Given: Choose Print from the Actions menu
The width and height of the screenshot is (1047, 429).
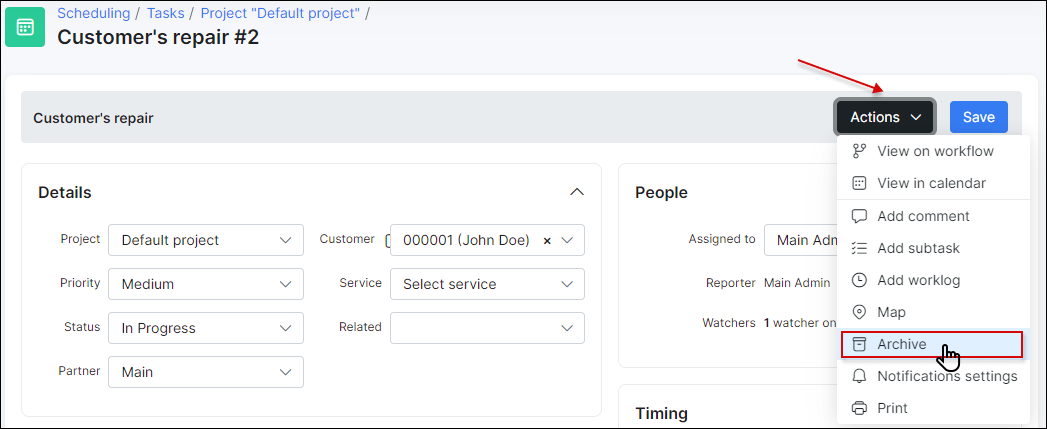Looking at the screenshot, I should click(935, 408).
